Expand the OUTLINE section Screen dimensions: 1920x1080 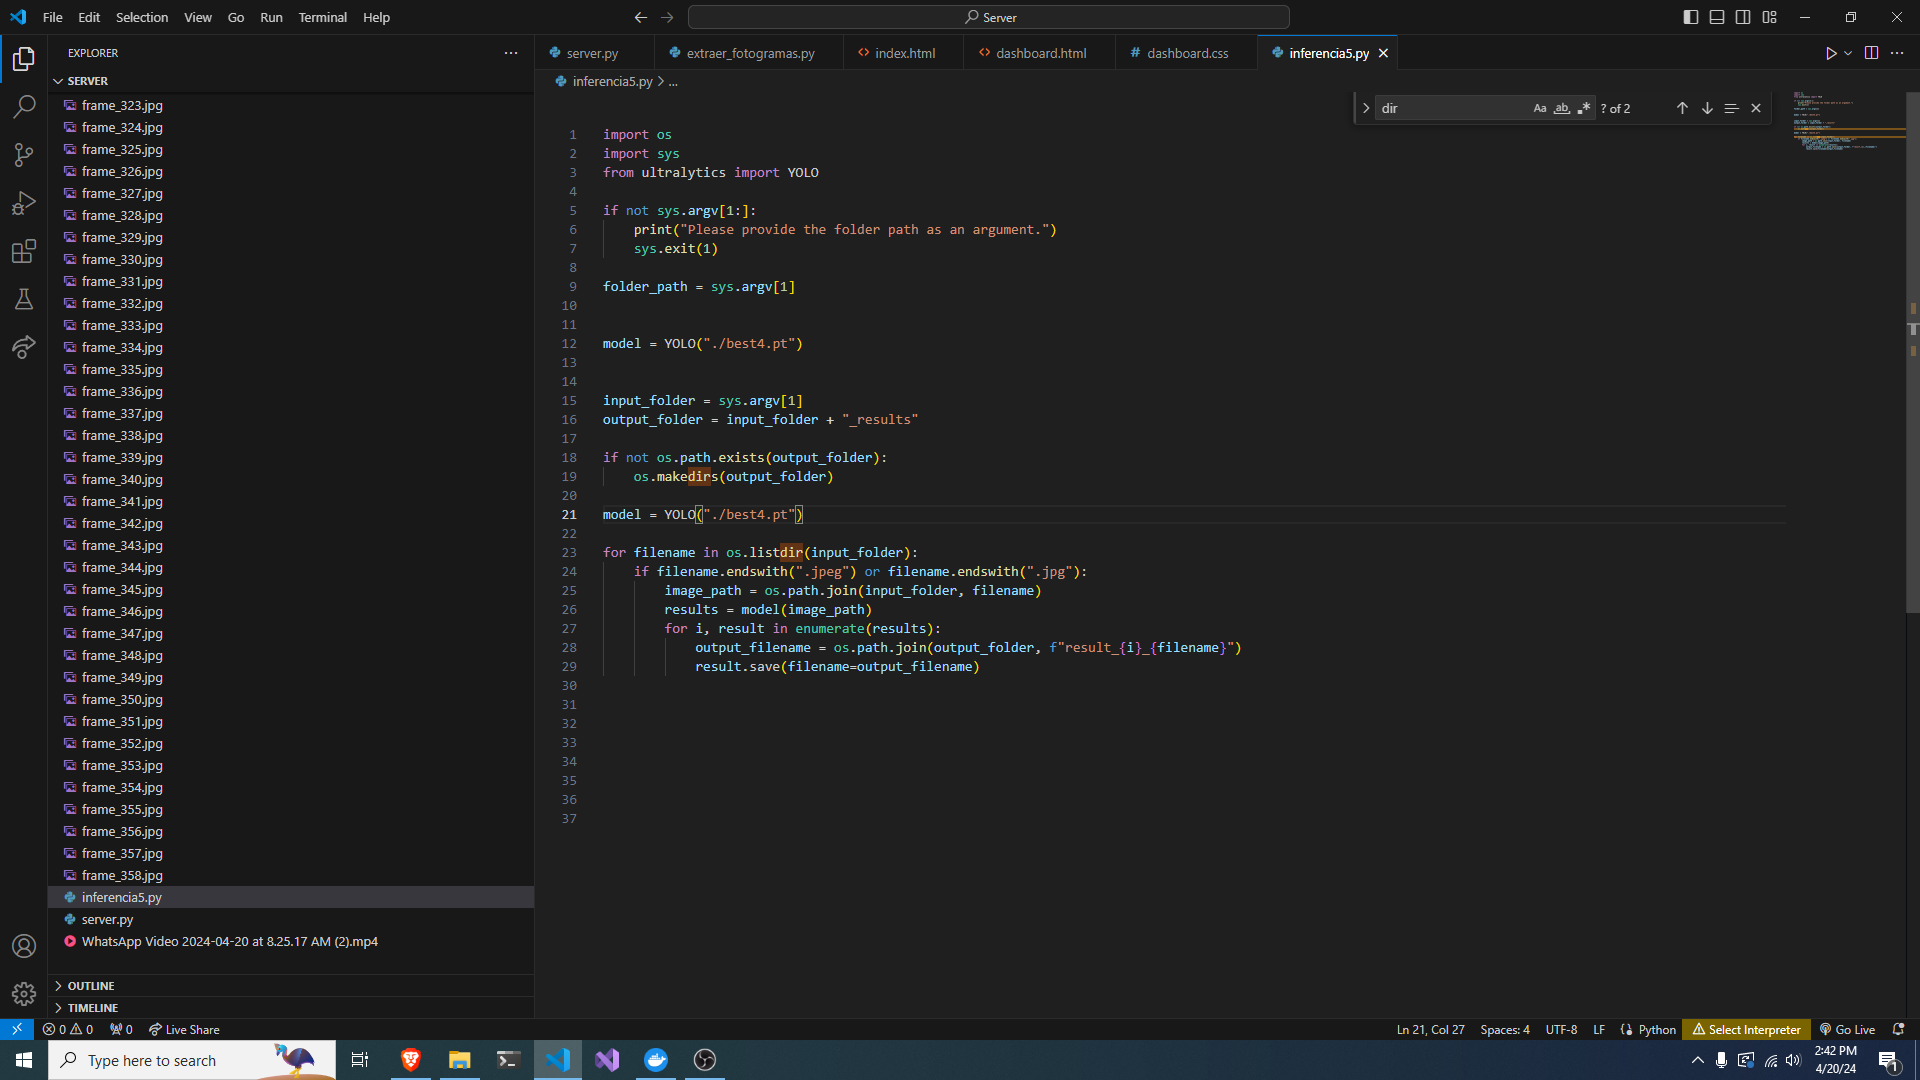click(91, 986)
